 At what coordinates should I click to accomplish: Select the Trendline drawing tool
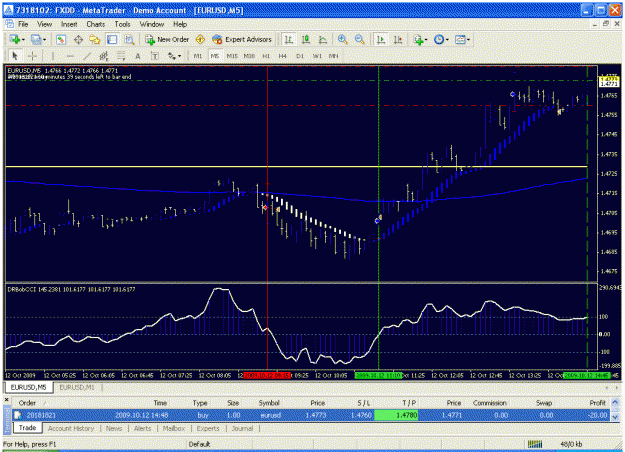click(87, 56)
